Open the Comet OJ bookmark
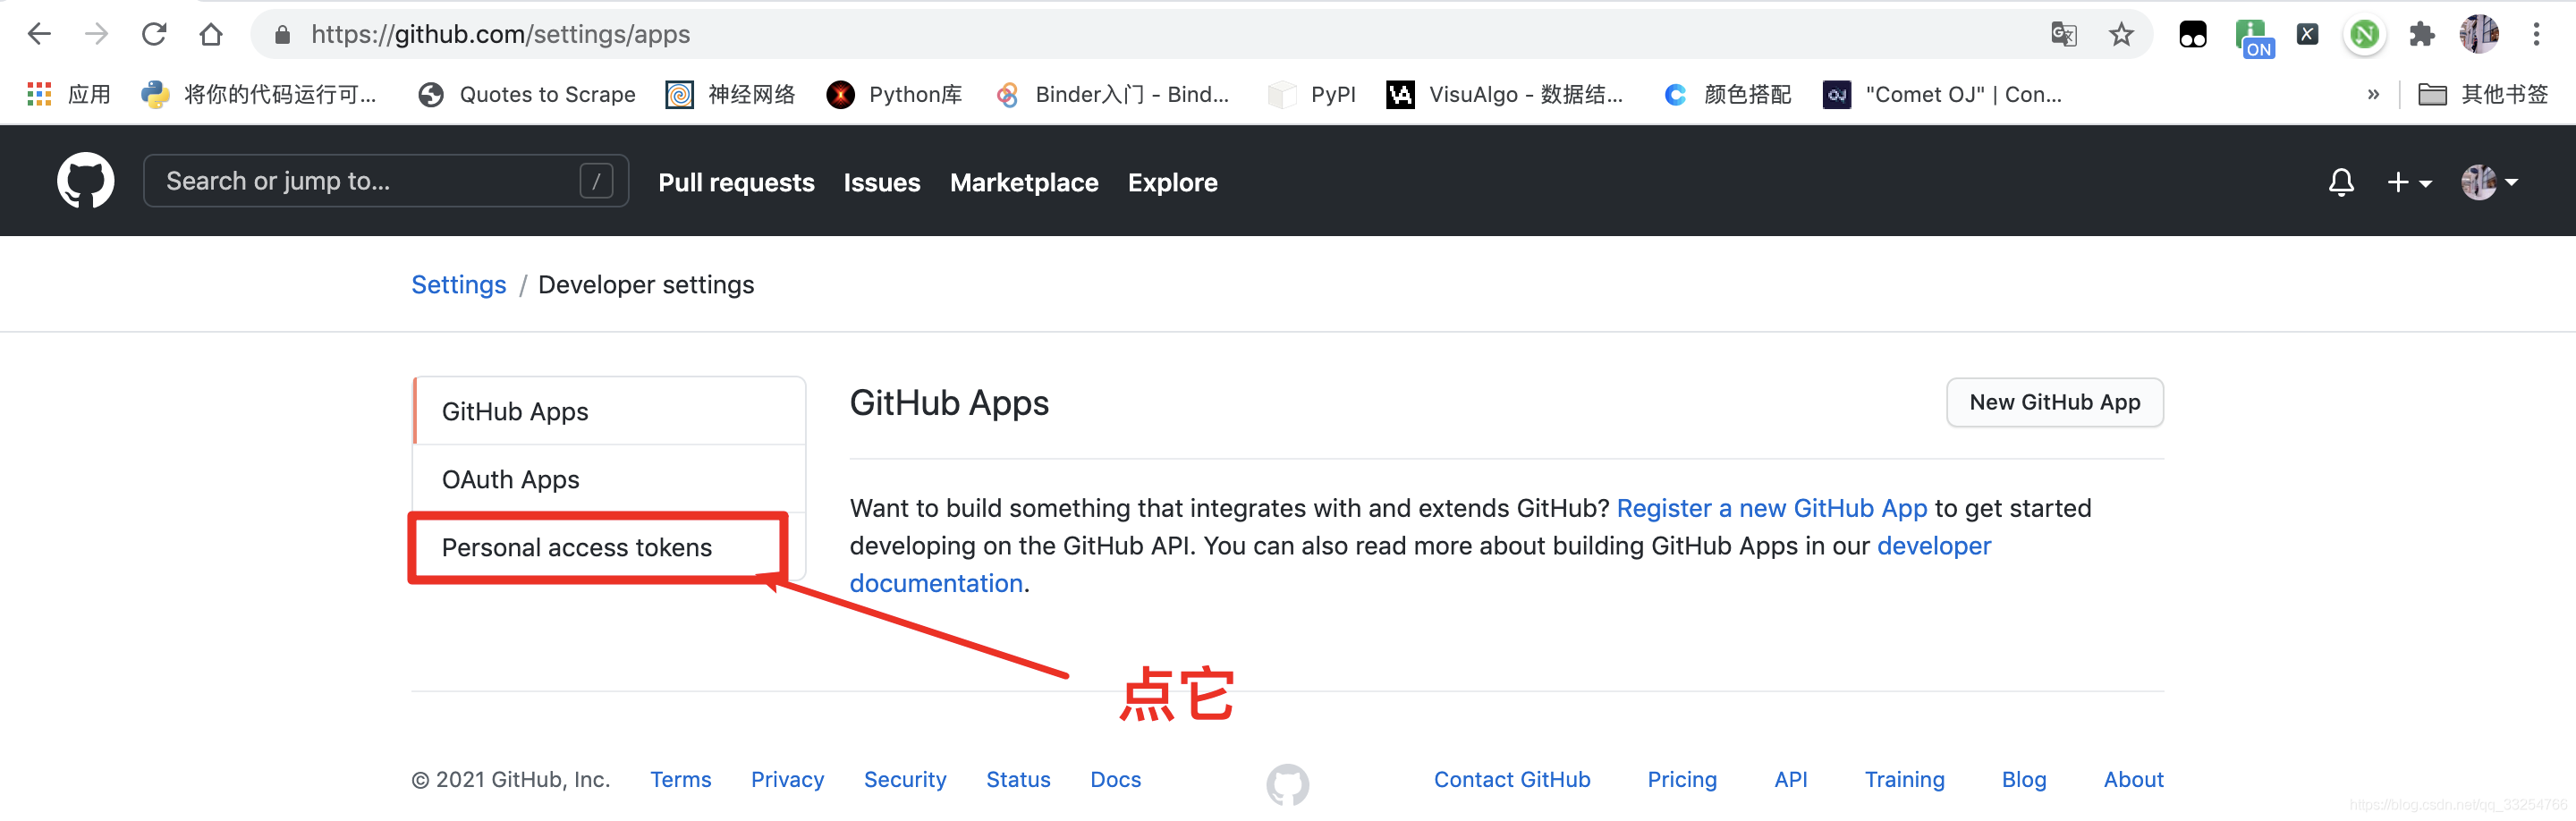Screen dimensions: 2576x821 (1942, 94)
